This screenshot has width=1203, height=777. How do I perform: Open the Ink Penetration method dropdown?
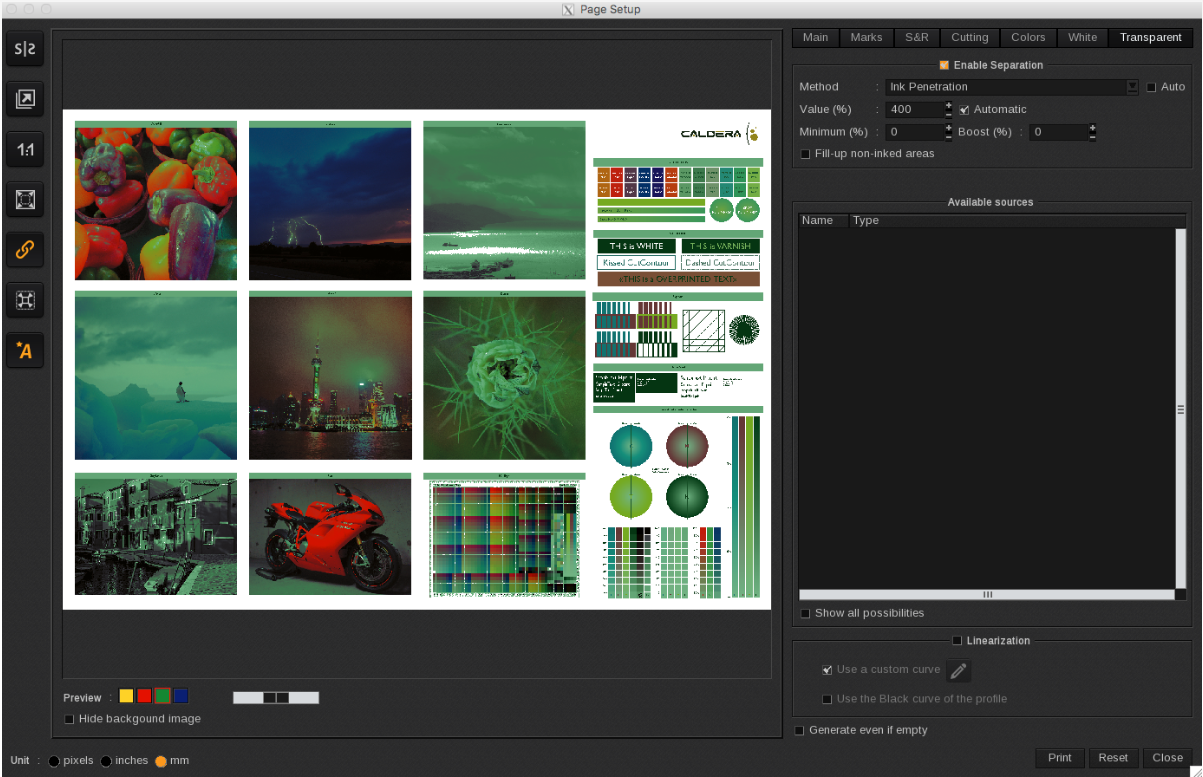click(1132, 87)
